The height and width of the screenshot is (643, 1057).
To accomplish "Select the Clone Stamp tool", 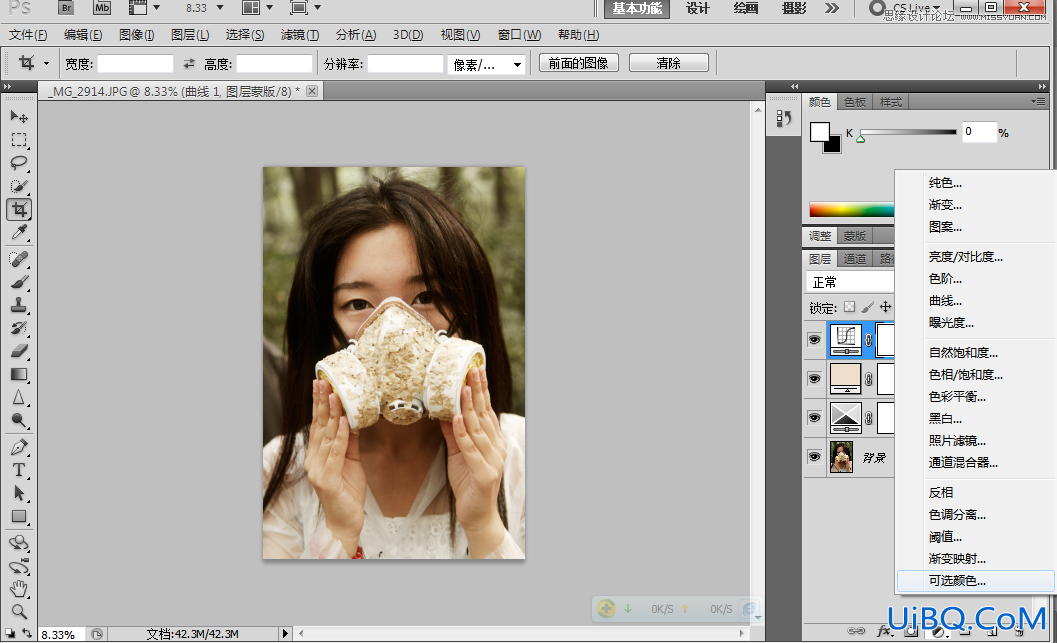I will tap(19, 305).
